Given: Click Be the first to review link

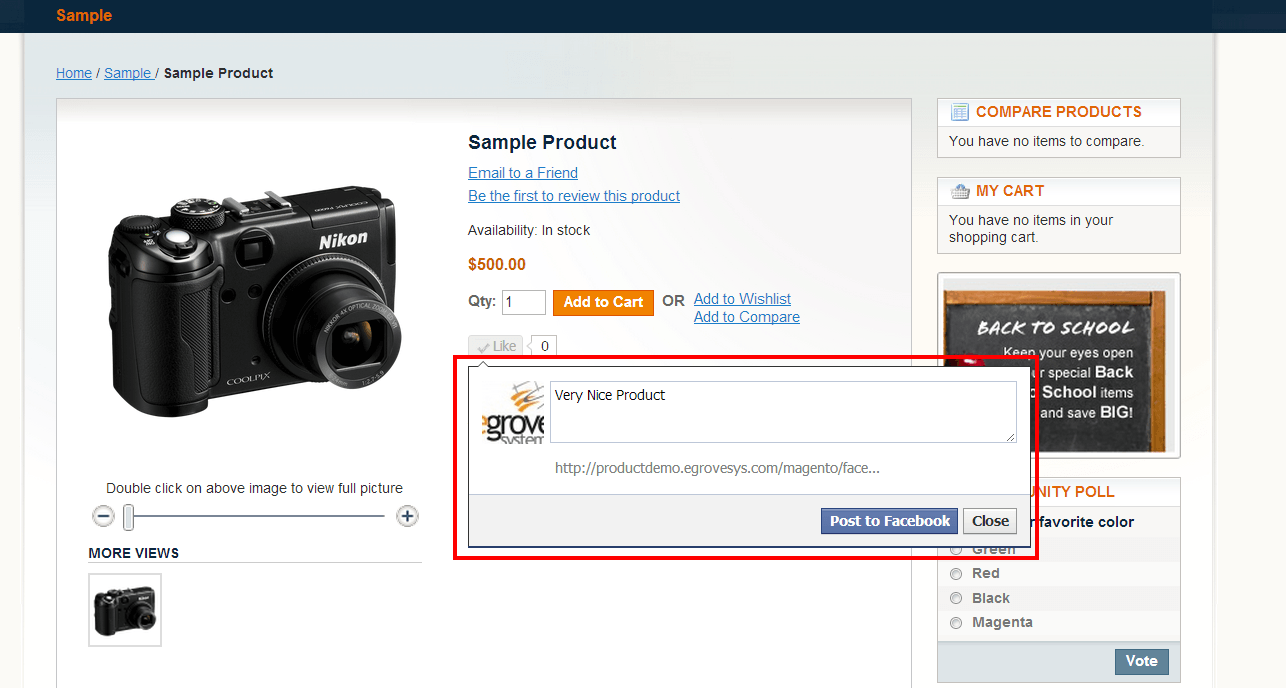Looking at the screenshot, I should point(574,196).
